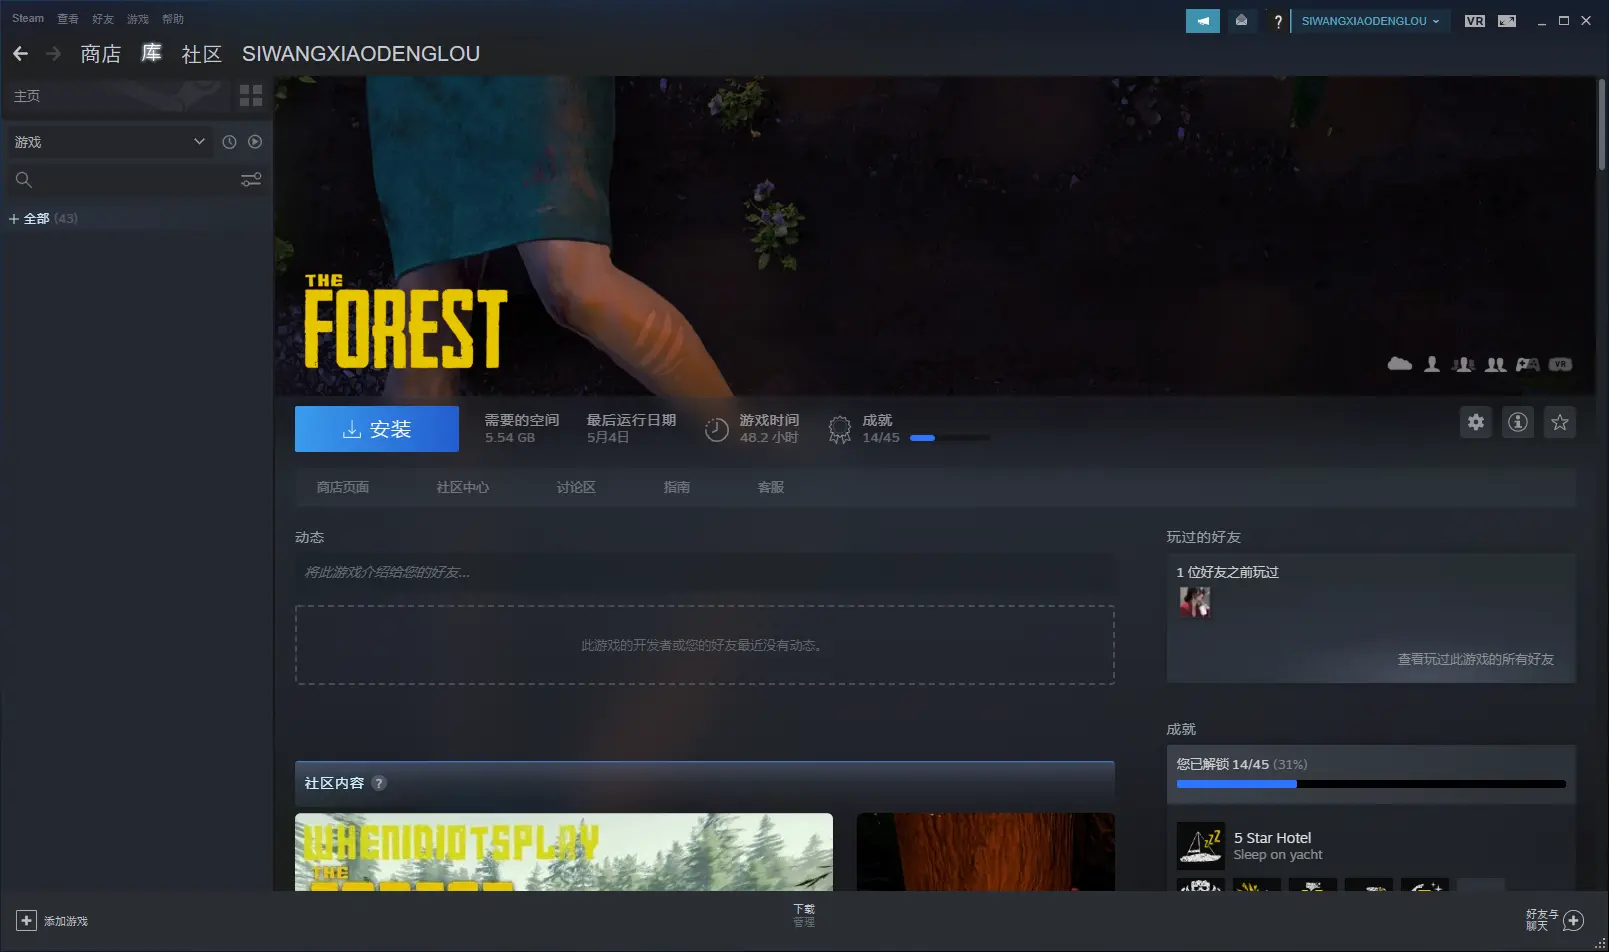Expand the 游戏 filter dropdown
Image resolution: width=1609 pixels, height=952 pixels.
[108, 142]
